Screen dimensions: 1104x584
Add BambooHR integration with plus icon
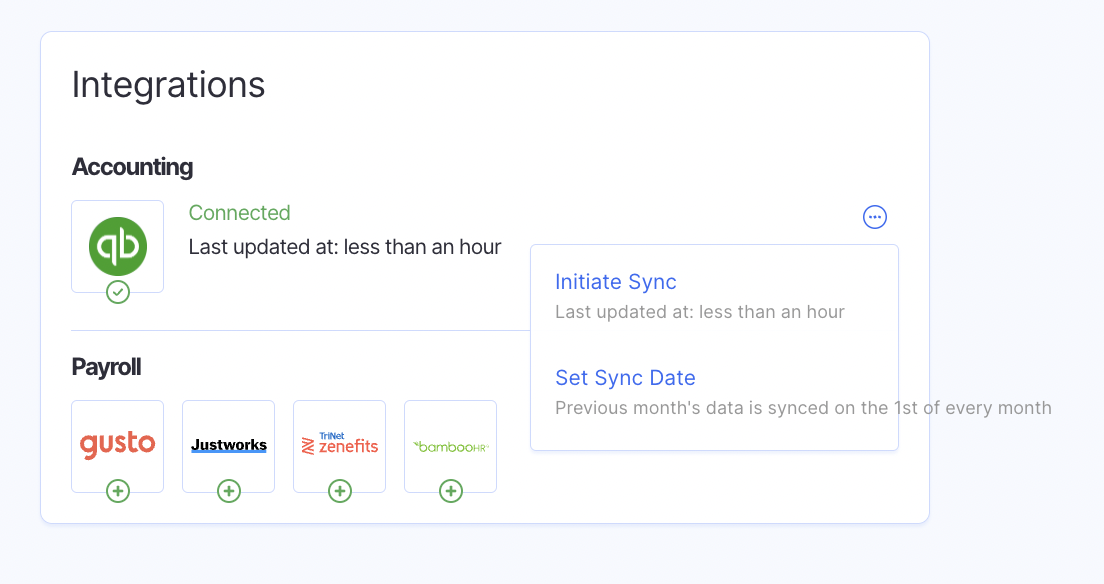pos(451,491)
